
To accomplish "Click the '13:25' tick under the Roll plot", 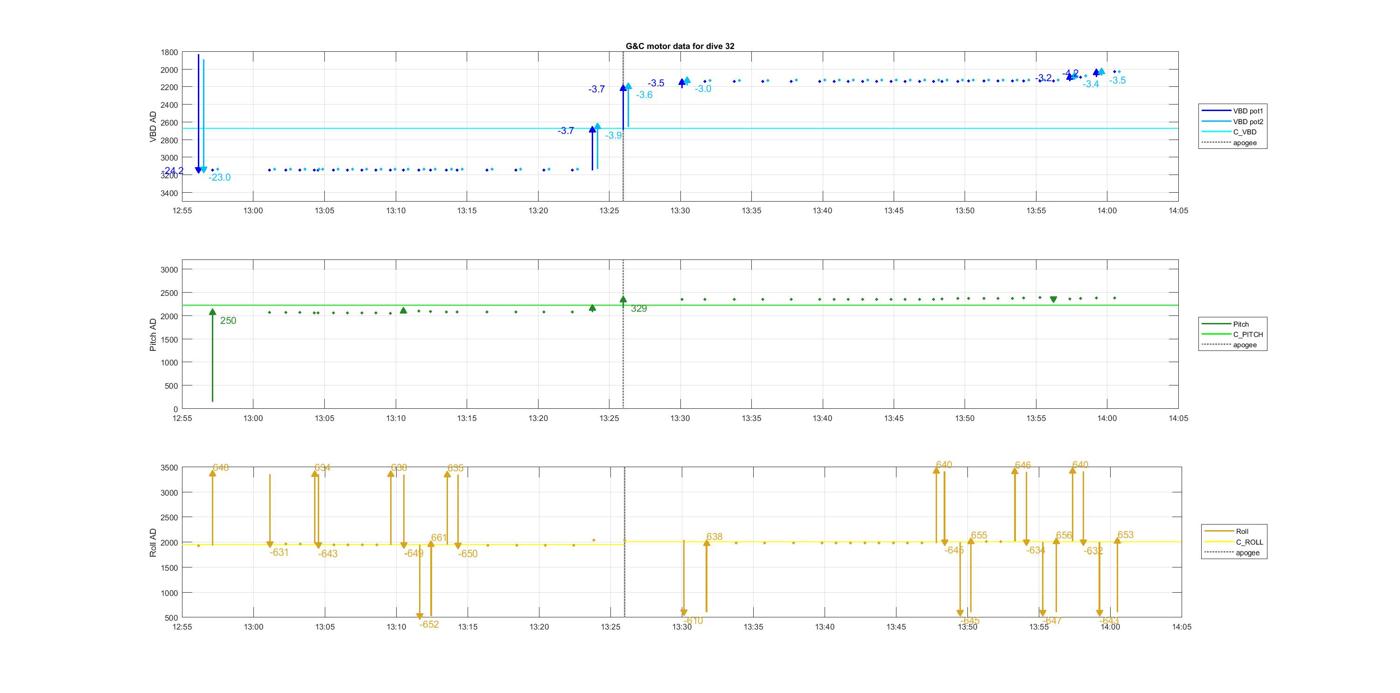I will (610, 627).
